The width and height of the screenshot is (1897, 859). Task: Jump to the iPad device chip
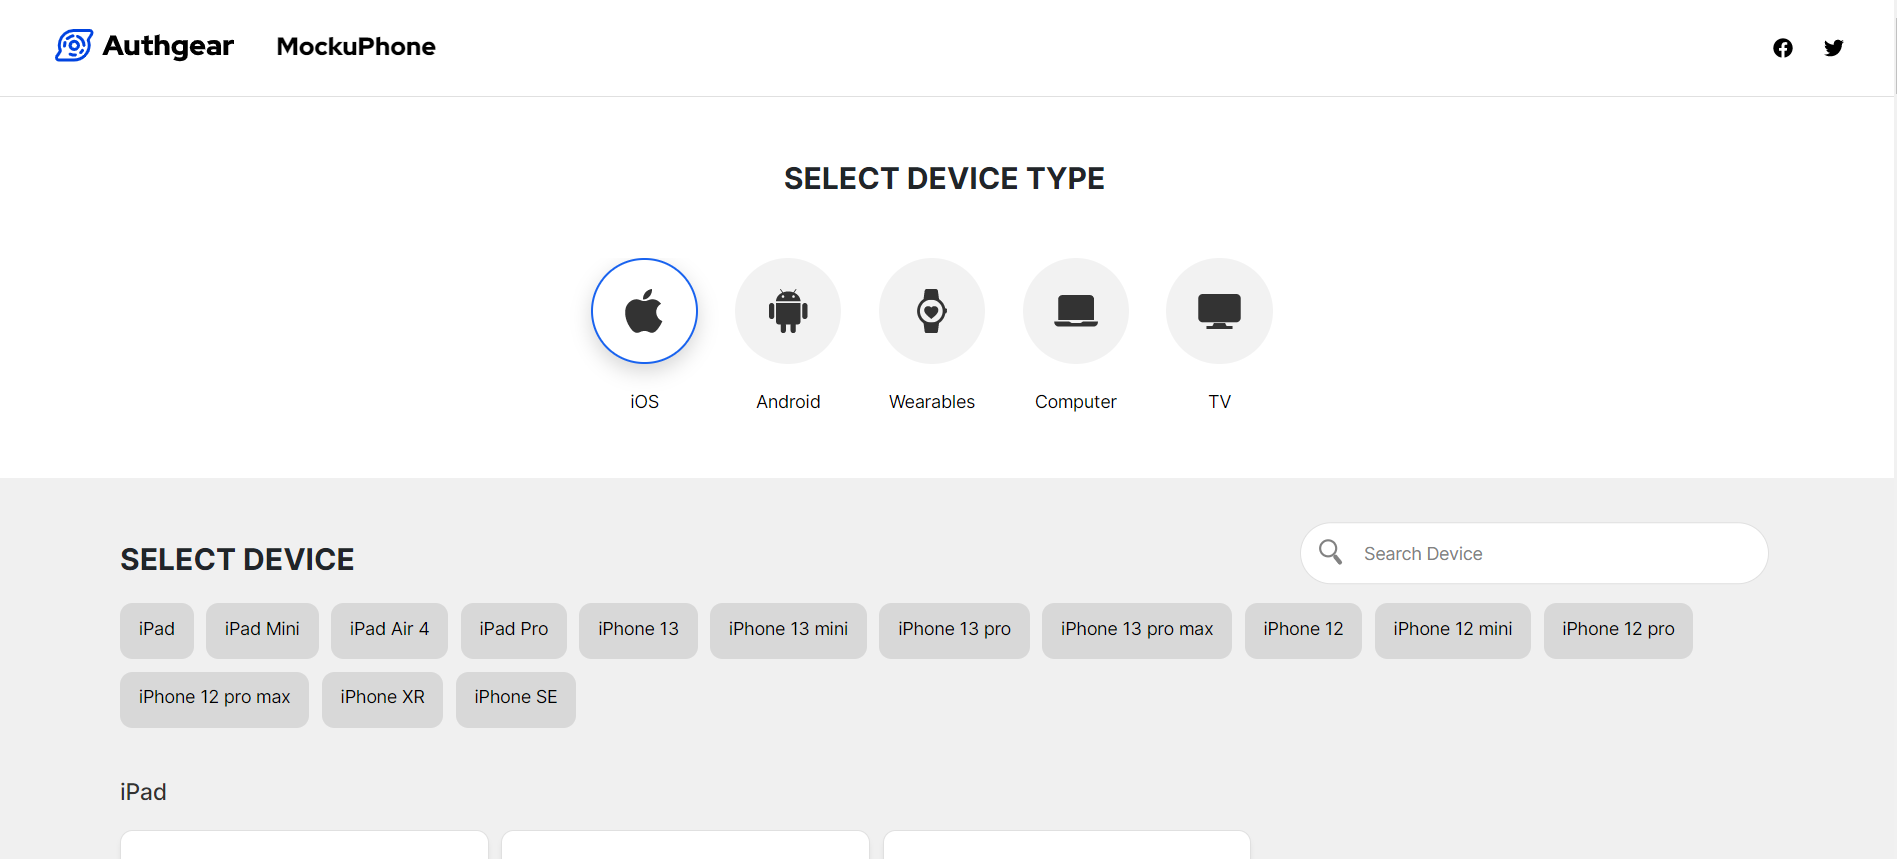click(157, 630)
